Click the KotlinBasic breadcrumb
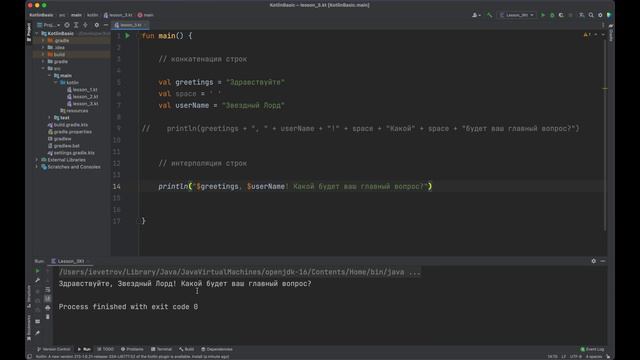 [41, 15]
